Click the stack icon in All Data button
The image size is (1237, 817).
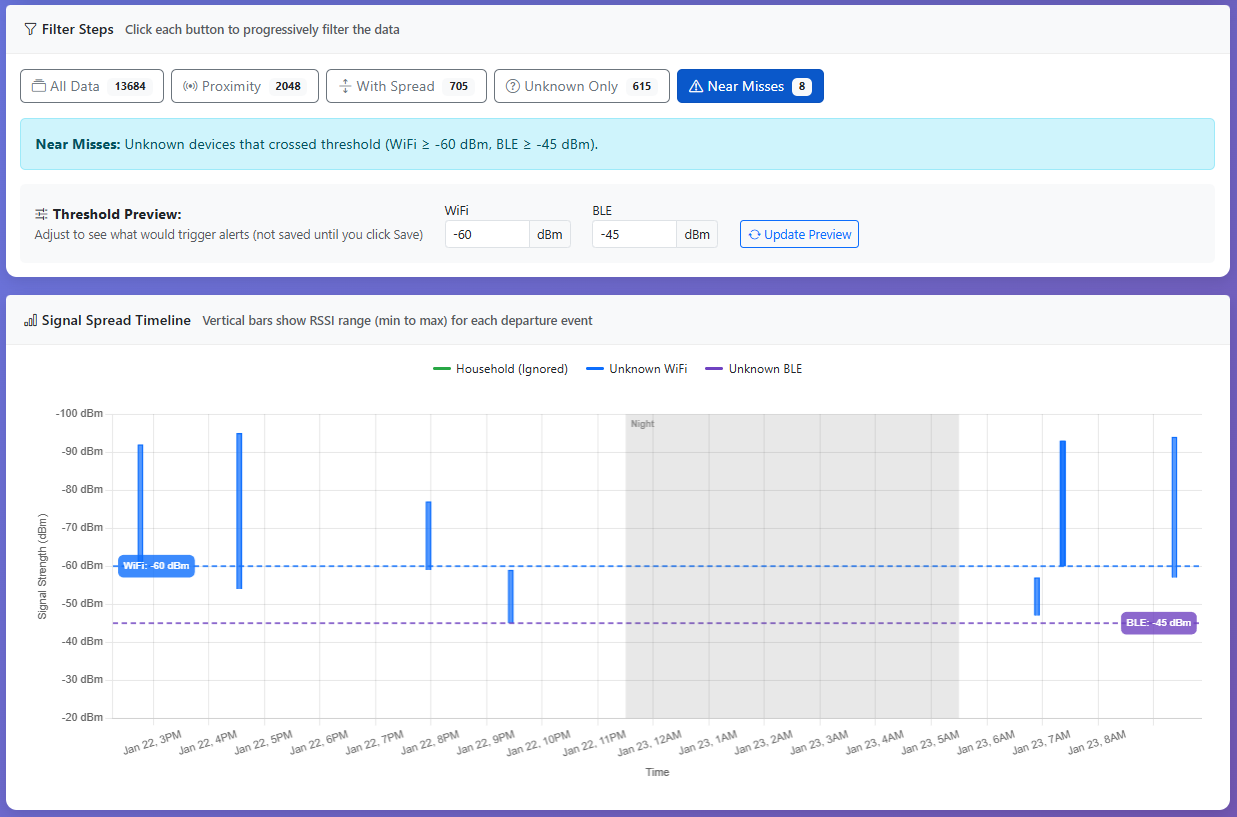[39, 86]
